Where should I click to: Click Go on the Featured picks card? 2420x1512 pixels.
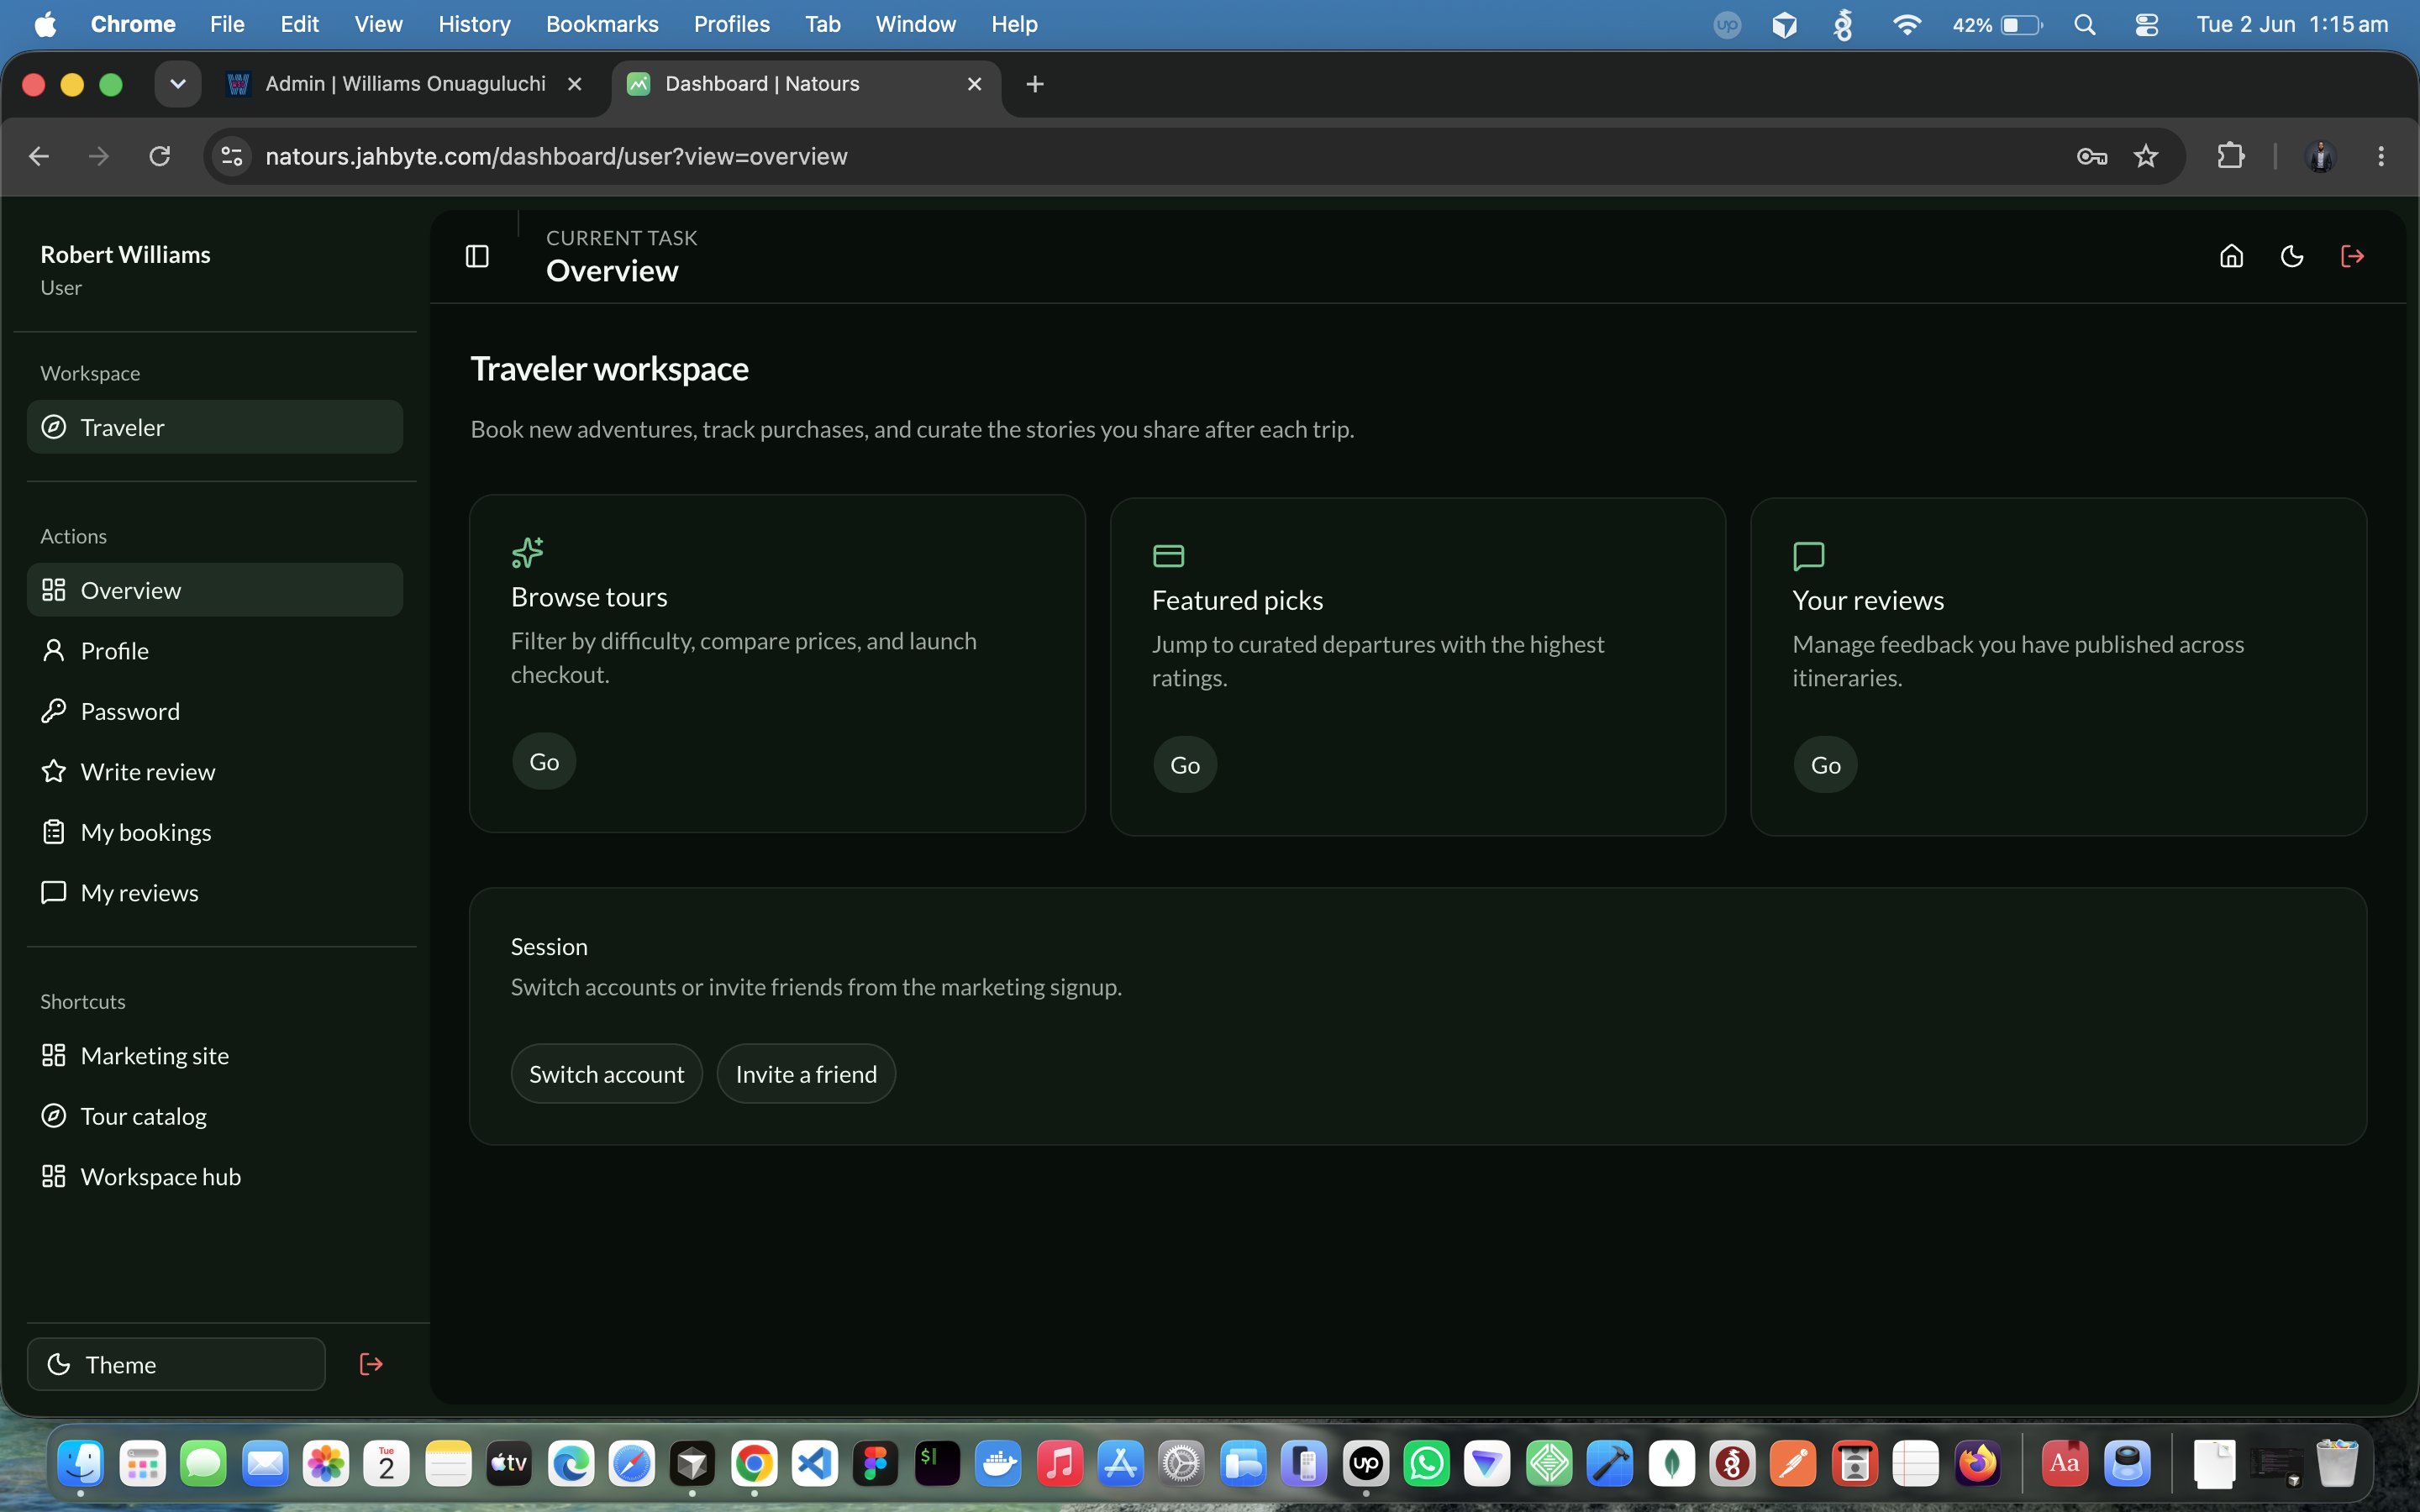point(1185,765)
